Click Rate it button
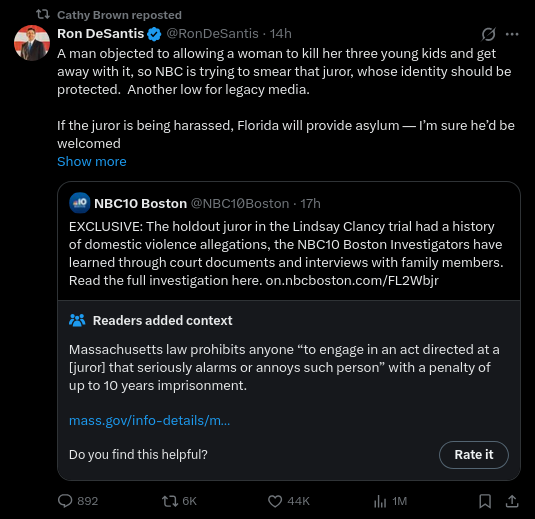The height and width of the screenshot is (519, 535). 474,455
